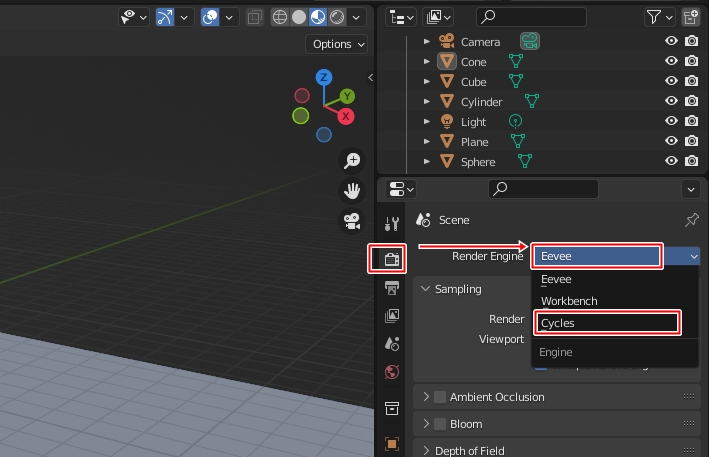
Task: Select Light in the outliner
Action: tap(473, 122)
